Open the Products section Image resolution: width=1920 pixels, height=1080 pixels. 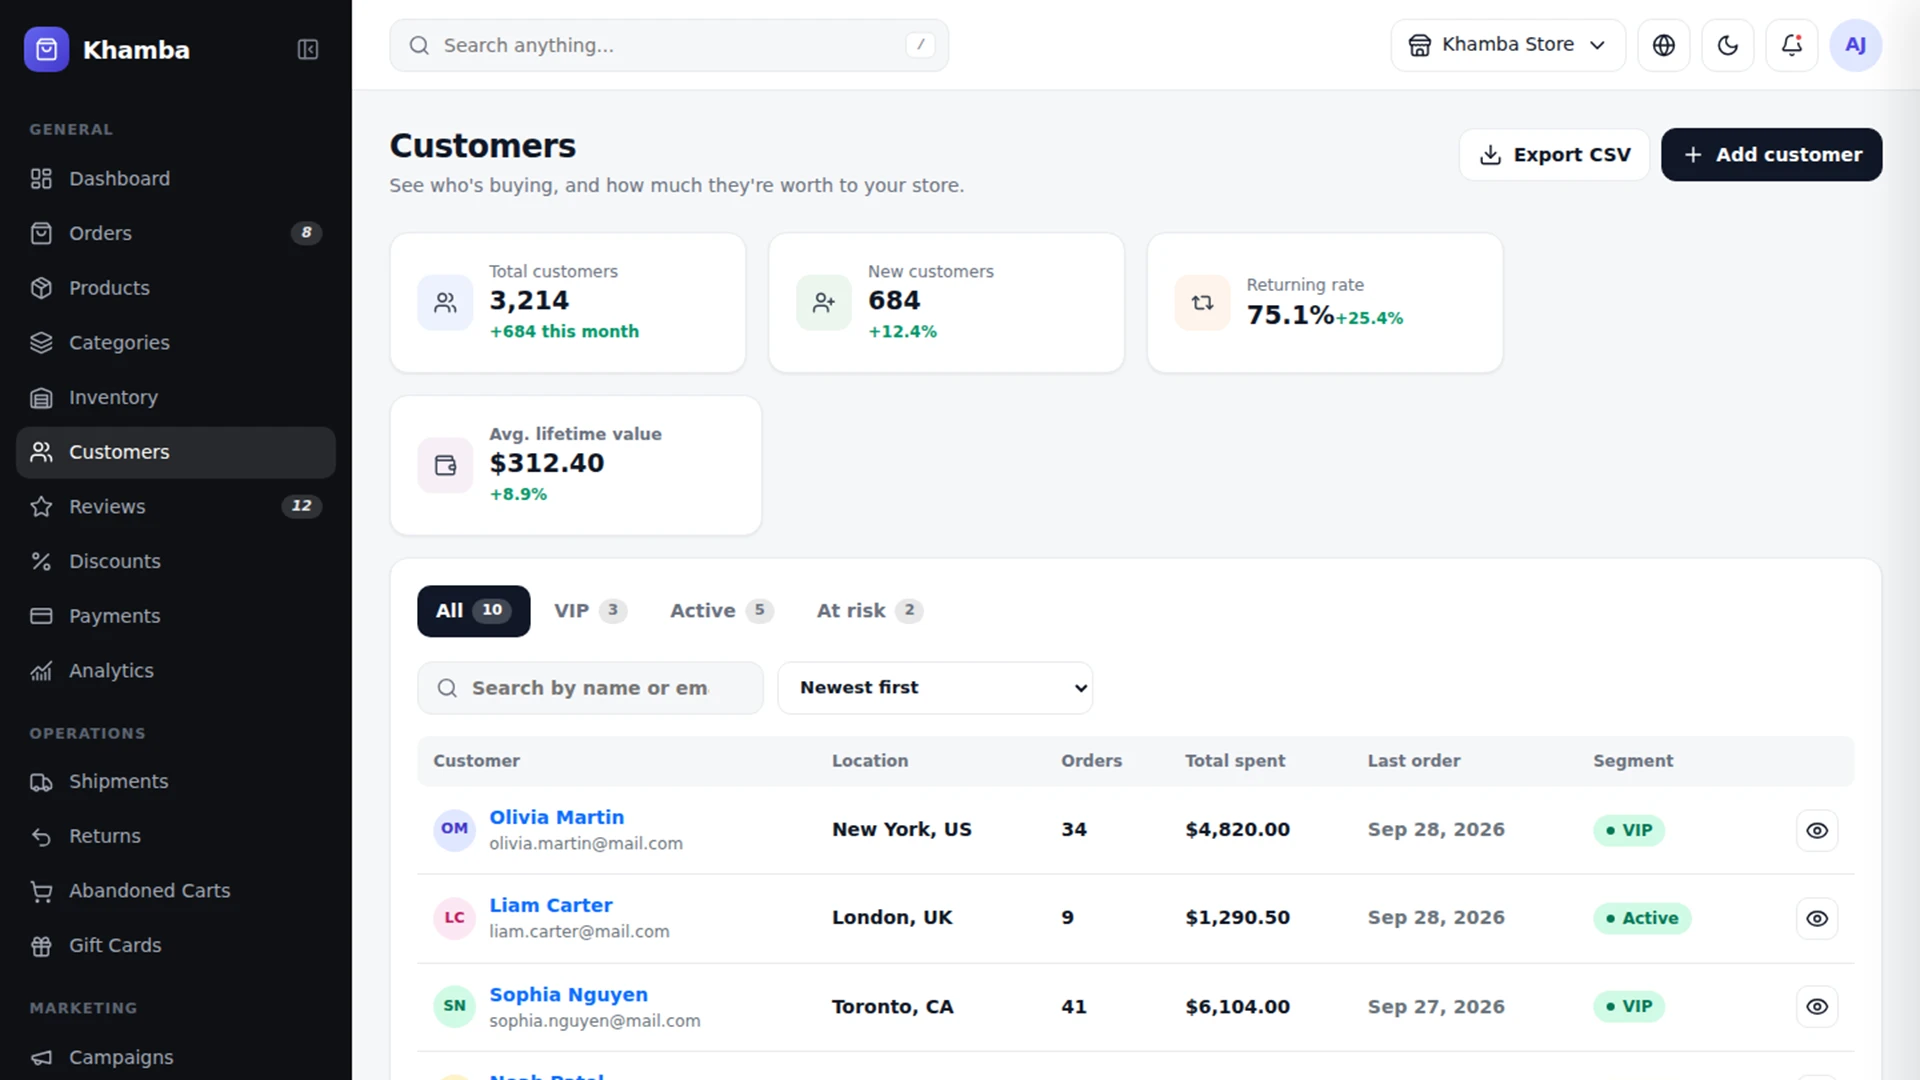point(175,288)
